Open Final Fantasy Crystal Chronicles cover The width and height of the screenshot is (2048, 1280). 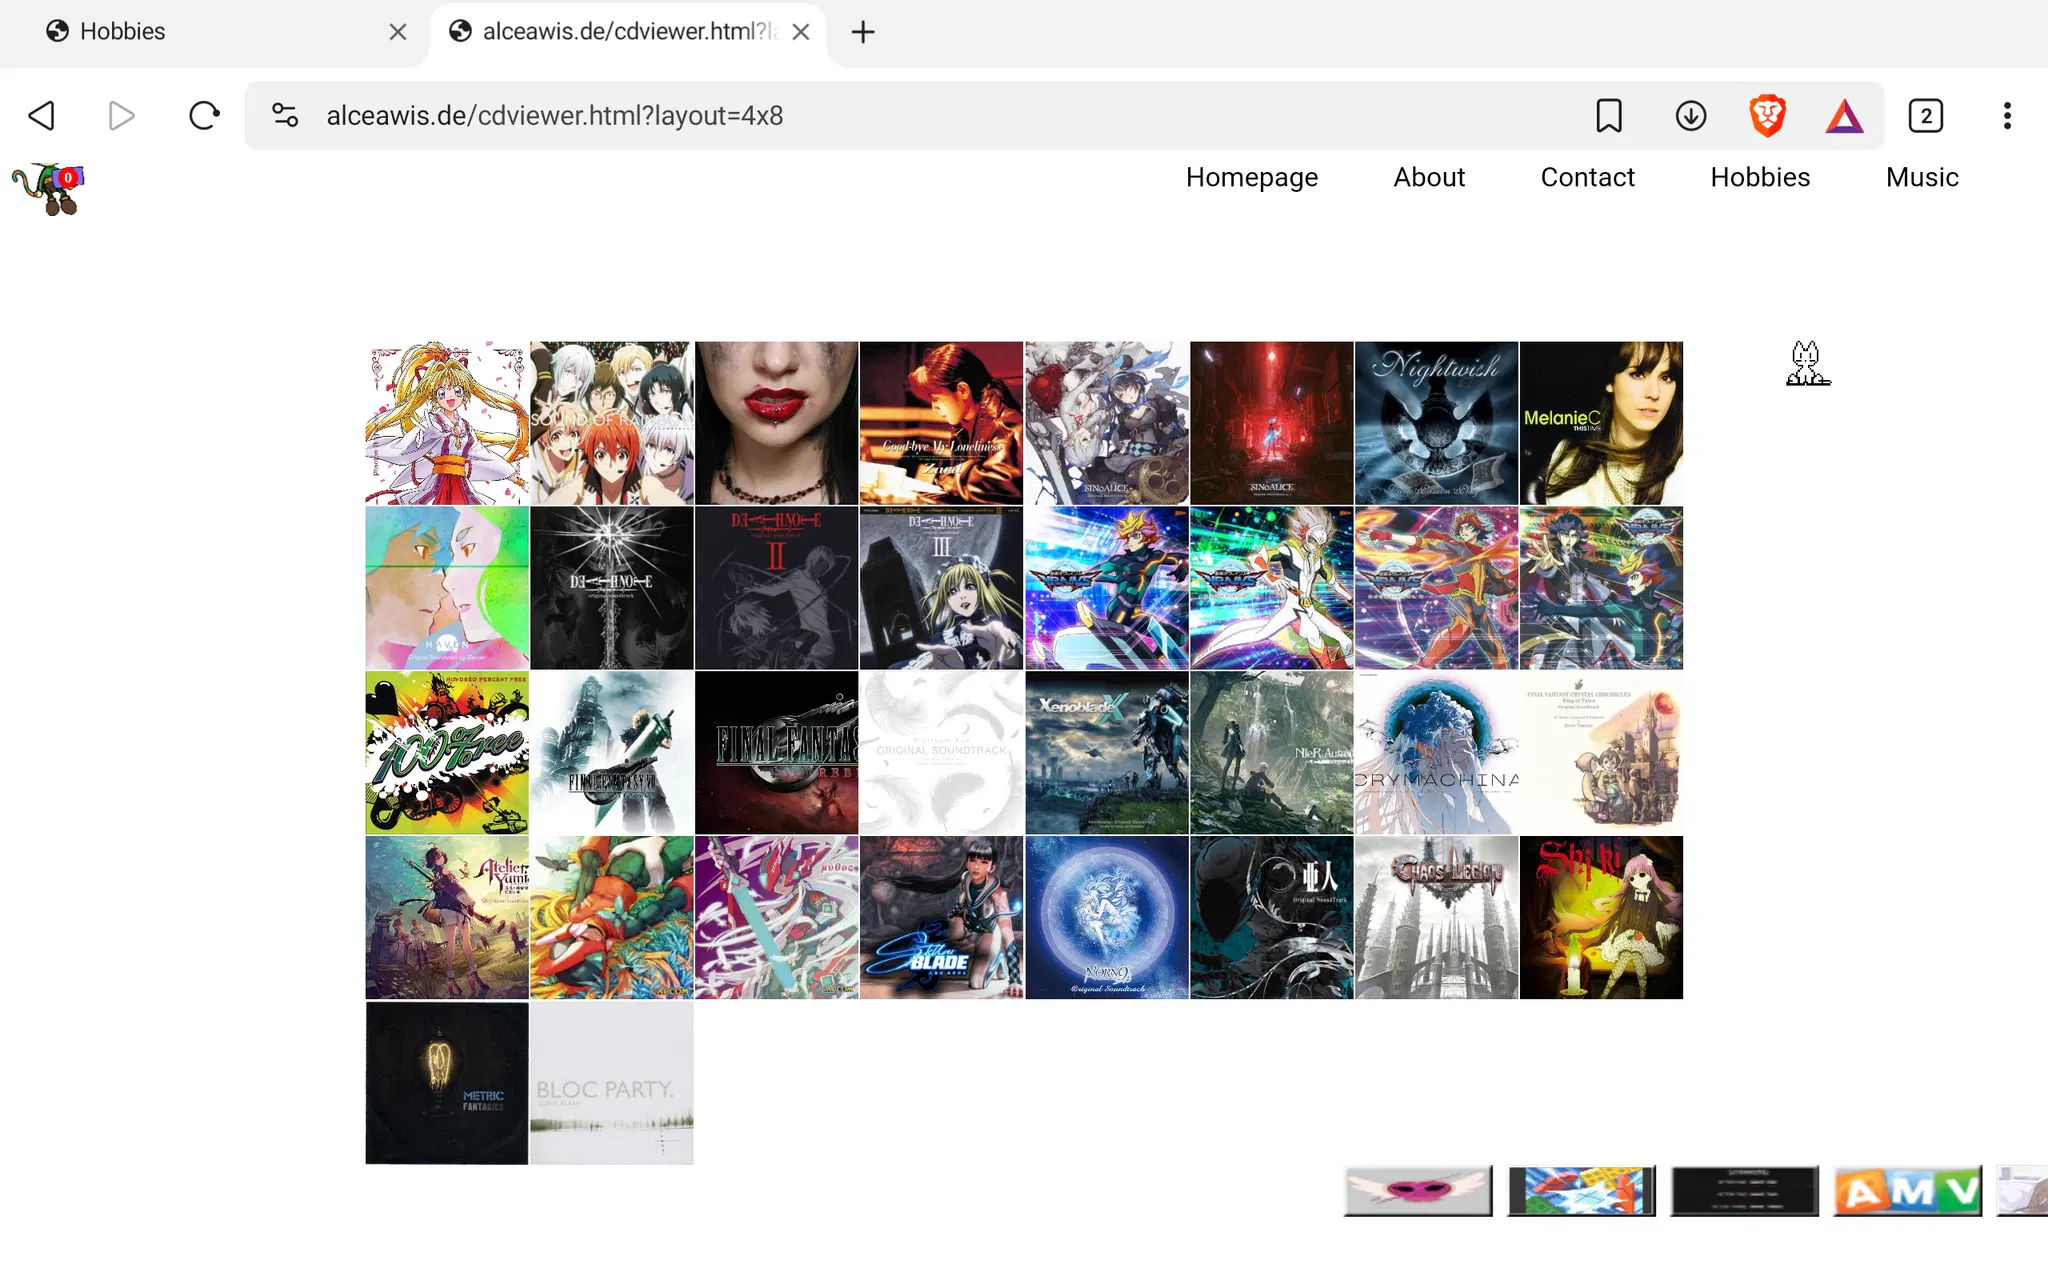click(x=1601, y=753)
